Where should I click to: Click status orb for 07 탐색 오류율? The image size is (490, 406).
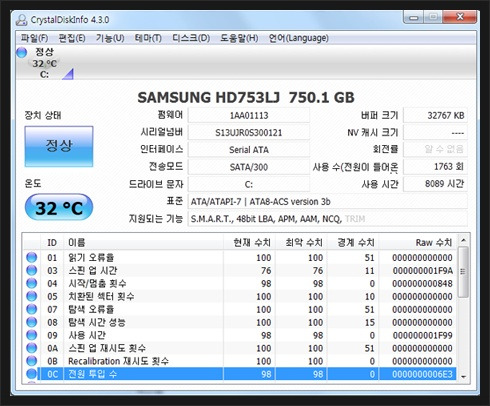coord(32,309)
